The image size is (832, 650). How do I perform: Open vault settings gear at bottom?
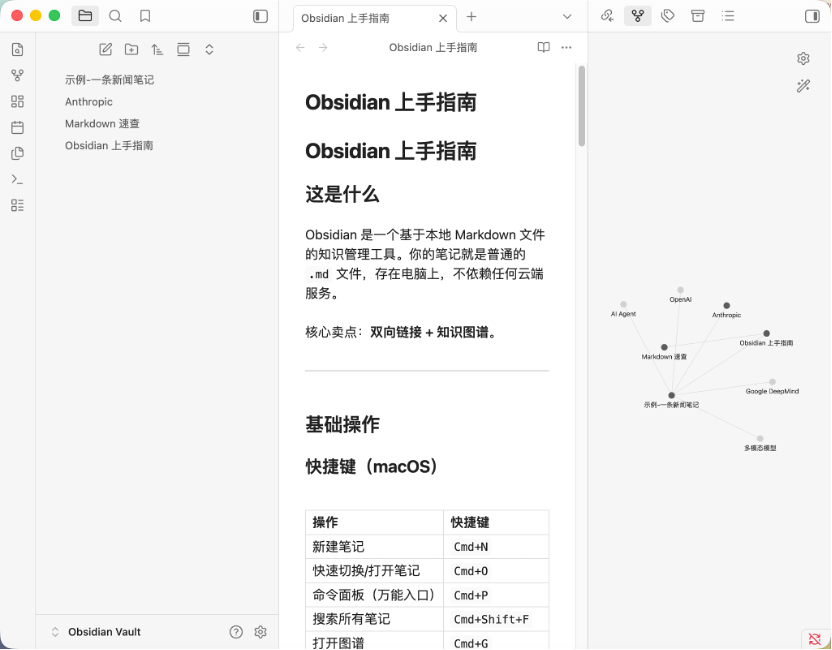click(260, 632)
